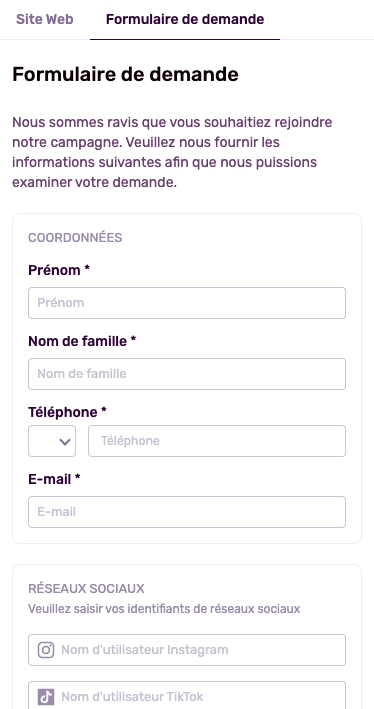The image size is (374, 709).
Task: Select the E-mail input box
Action: click(187, 512)
